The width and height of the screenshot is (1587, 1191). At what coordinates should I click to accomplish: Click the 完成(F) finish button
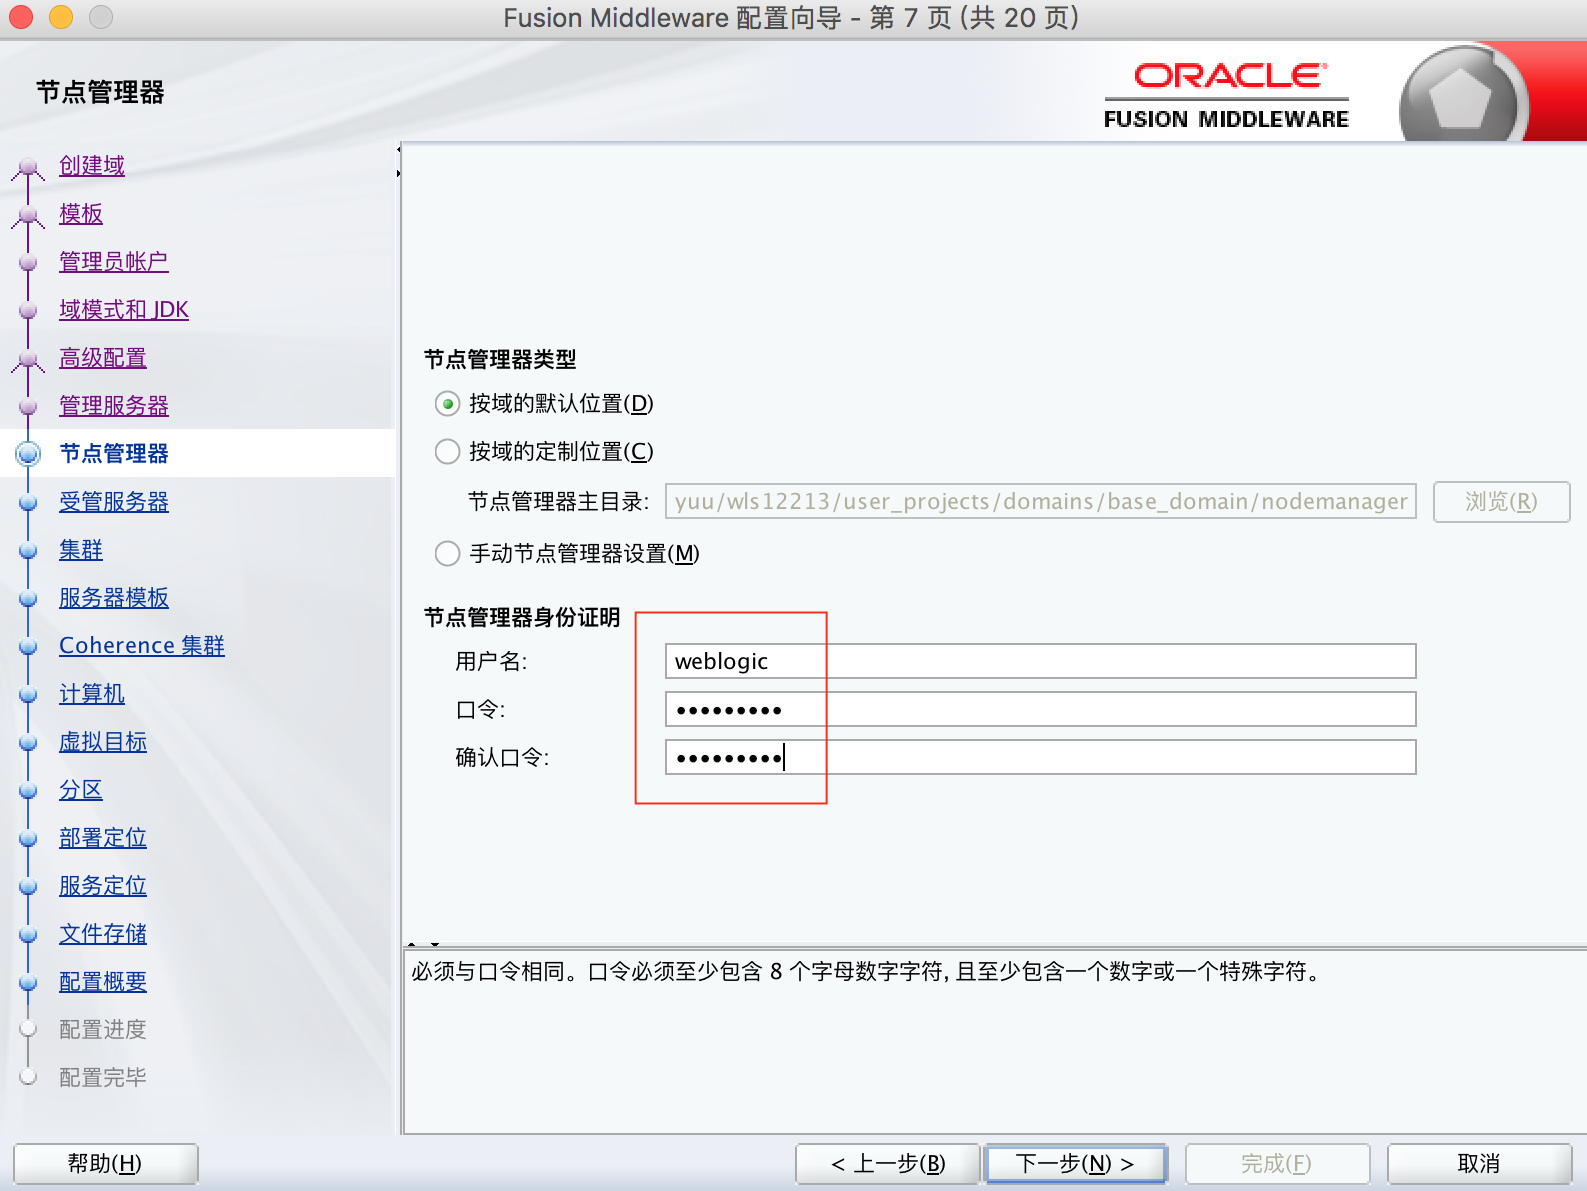1277,1164
